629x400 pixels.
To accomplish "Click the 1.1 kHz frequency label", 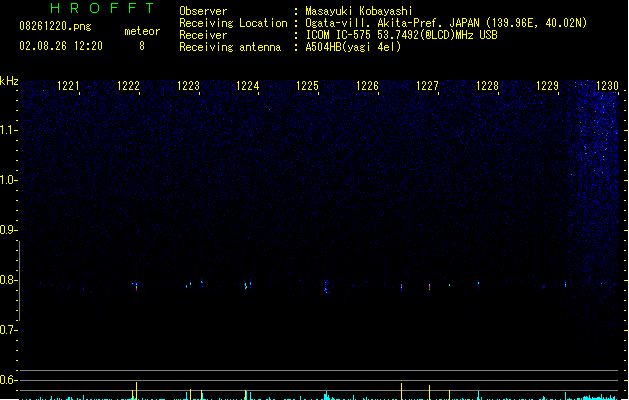I will [8, 130].
